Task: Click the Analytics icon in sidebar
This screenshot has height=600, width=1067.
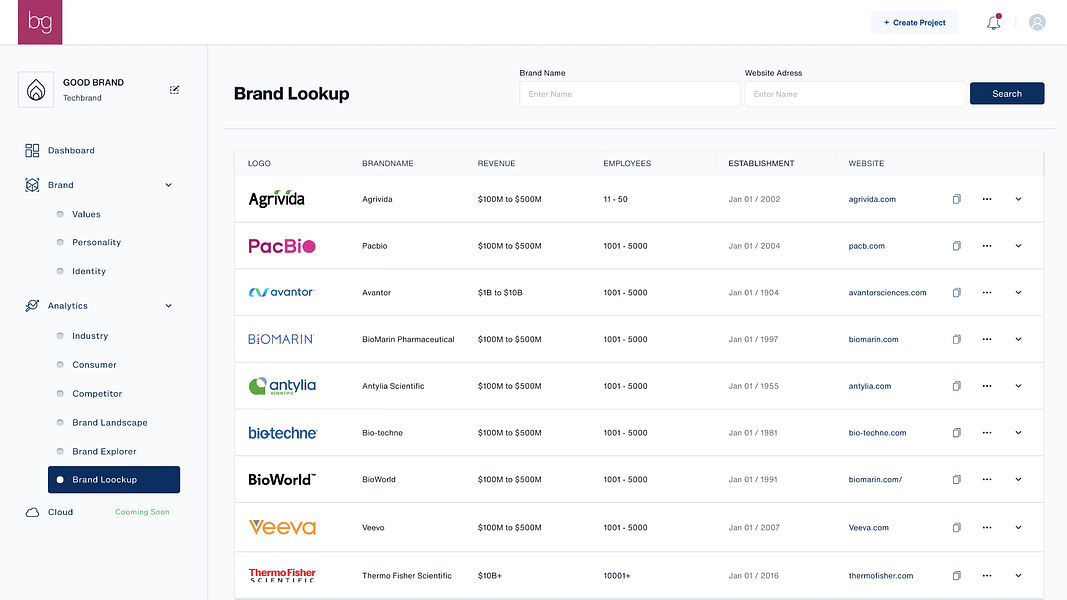Action: (32, 306)
